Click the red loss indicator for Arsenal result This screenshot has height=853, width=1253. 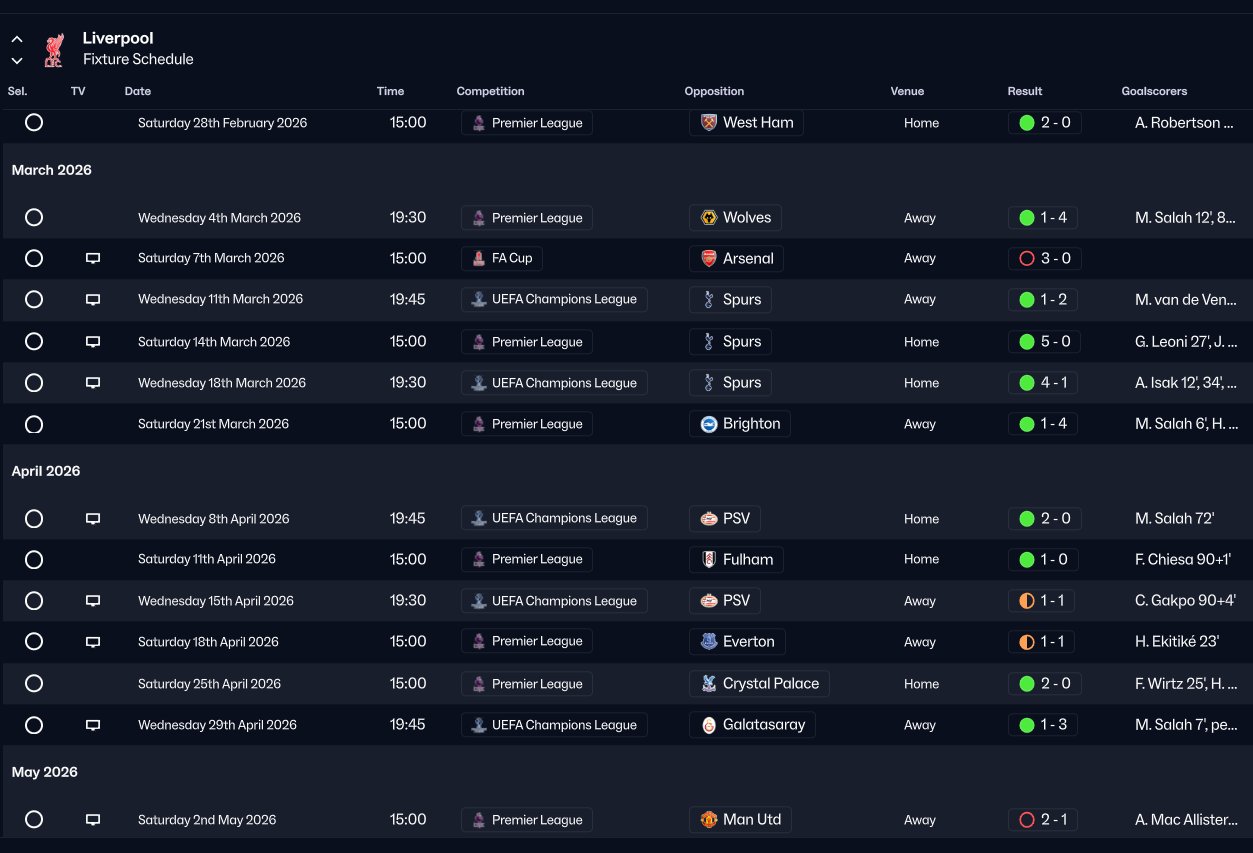tap(1026, 258)
